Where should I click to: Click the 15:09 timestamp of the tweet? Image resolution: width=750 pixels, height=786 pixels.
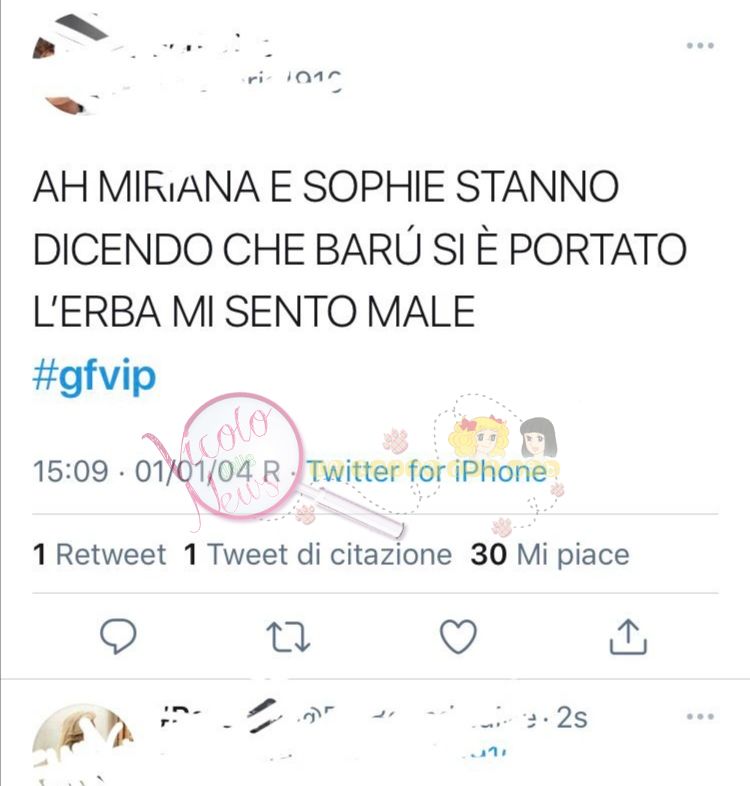click(x=70, y=471)
